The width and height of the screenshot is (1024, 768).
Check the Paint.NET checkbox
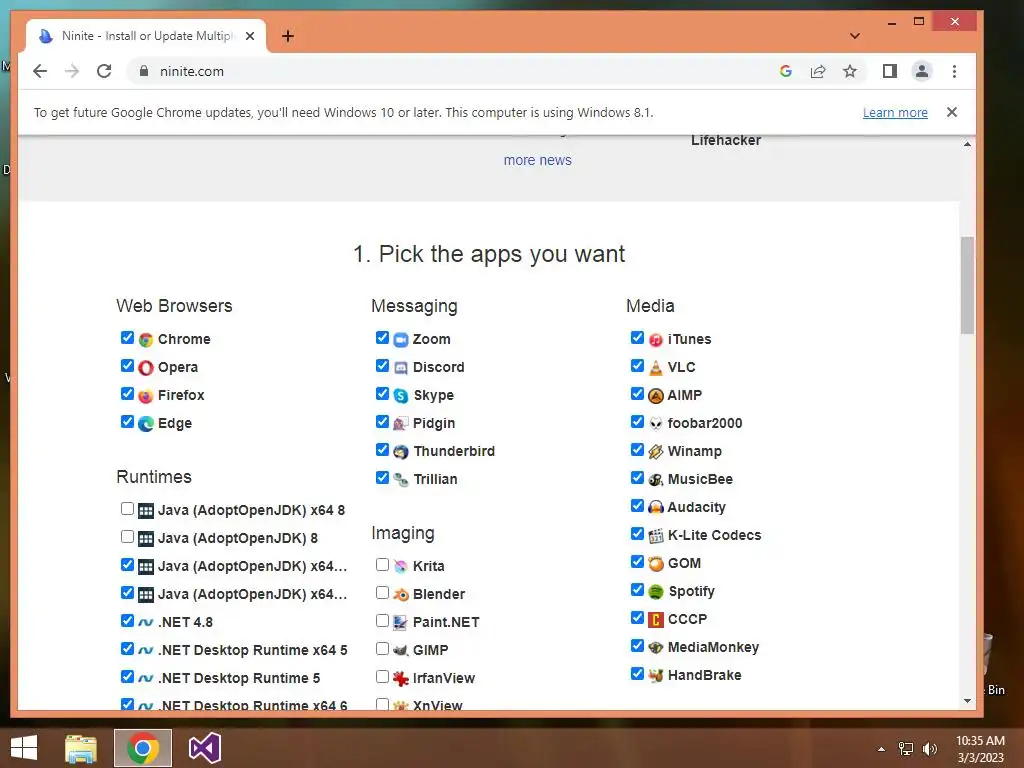point(383,620)
